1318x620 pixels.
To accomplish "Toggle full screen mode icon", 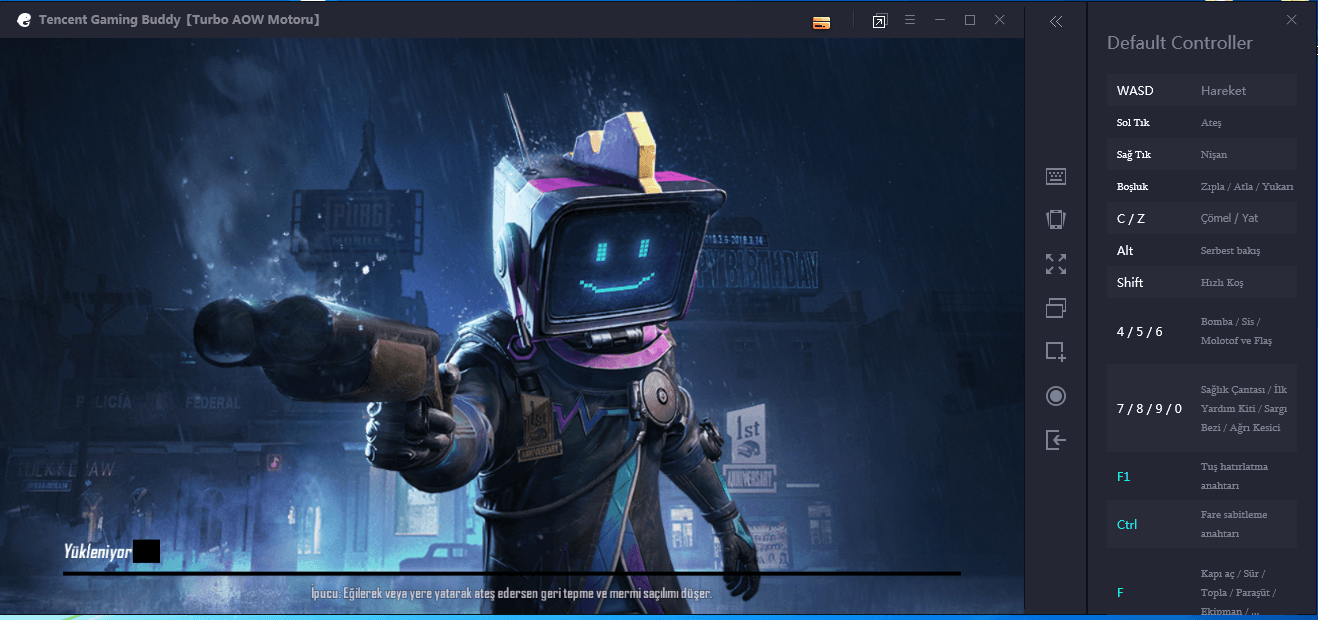I will click(x=1055, y=264).
